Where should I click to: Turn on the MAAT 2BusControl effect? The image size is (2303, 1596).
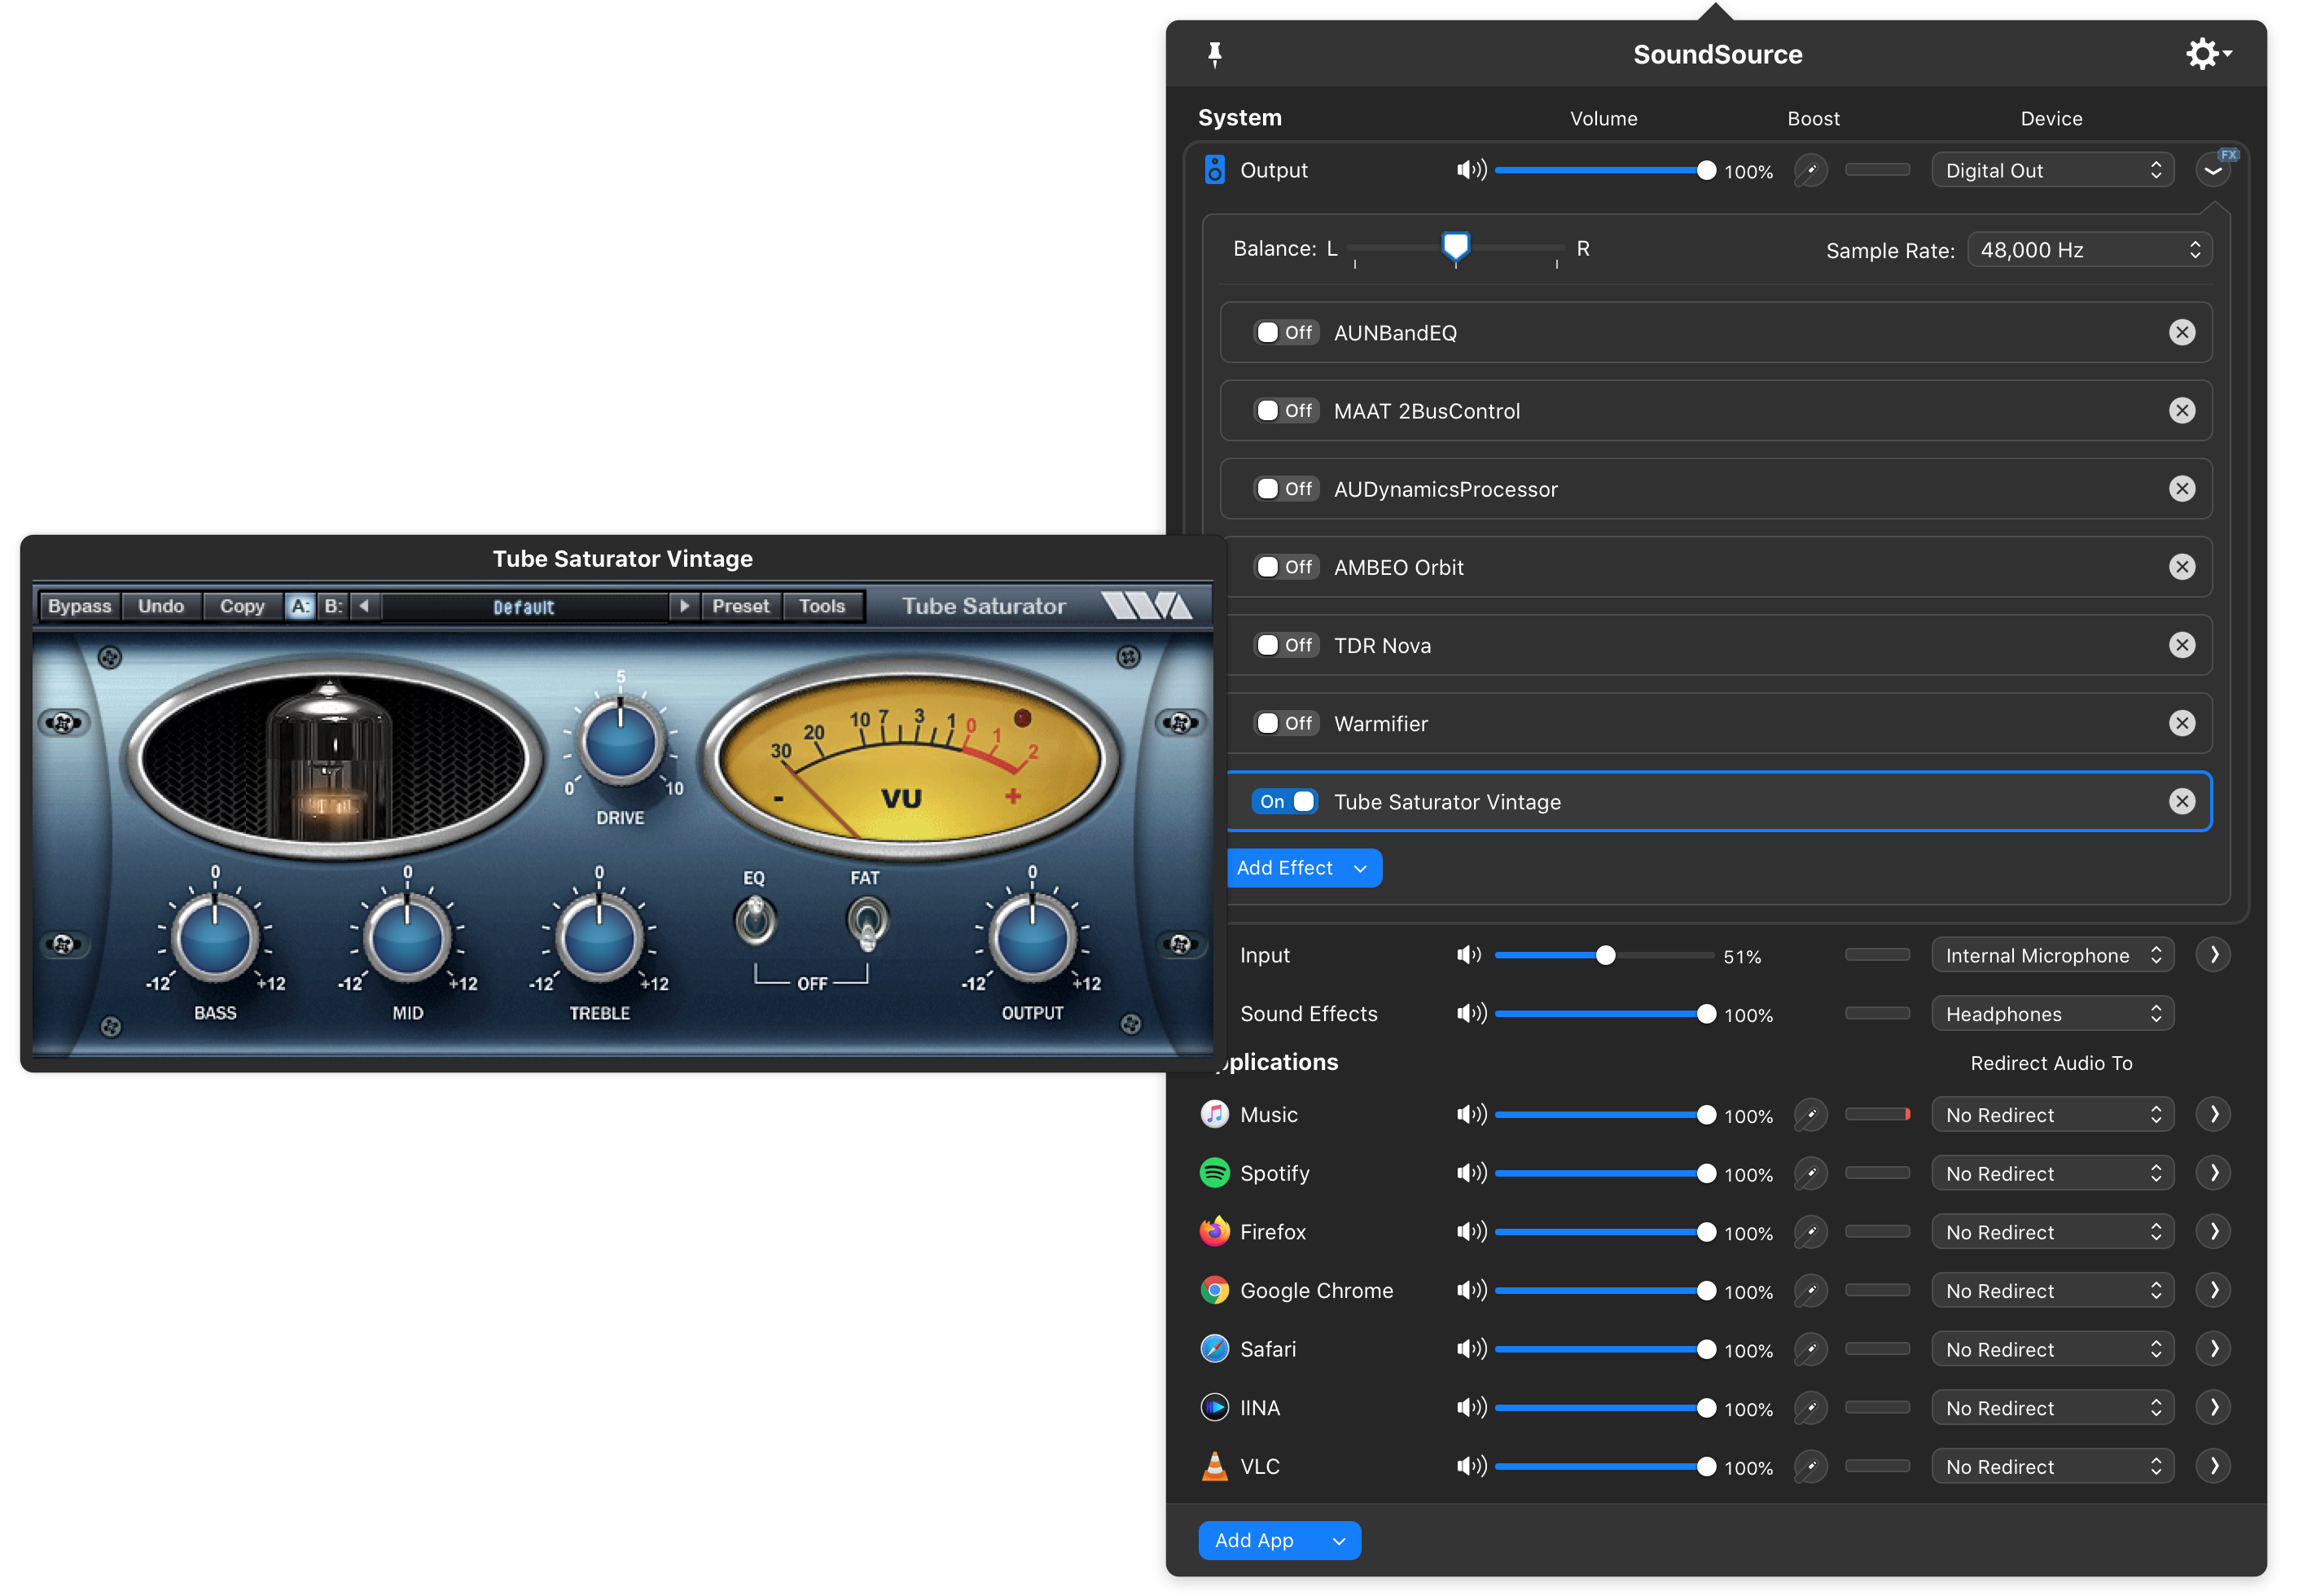click(1285, 410)
